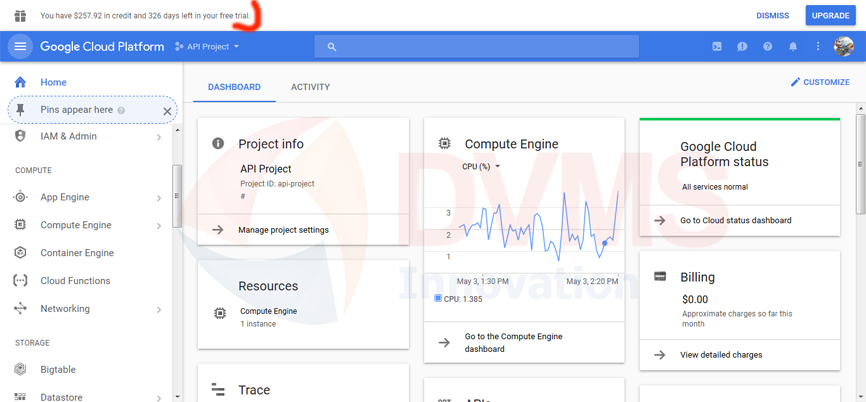Activate Cloud Shell icon in top bar

pyautogui.click(x=716, y=47)
